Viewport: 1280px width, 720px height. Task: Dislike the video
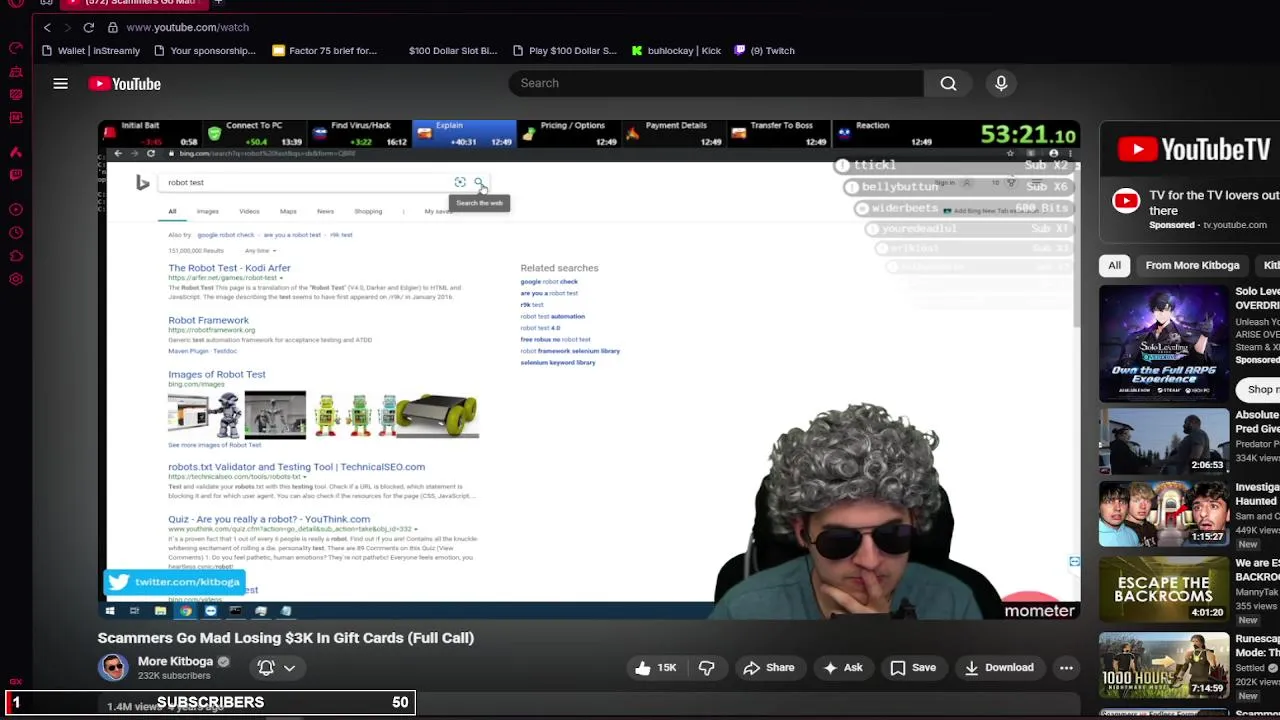(x=706, y=668)
